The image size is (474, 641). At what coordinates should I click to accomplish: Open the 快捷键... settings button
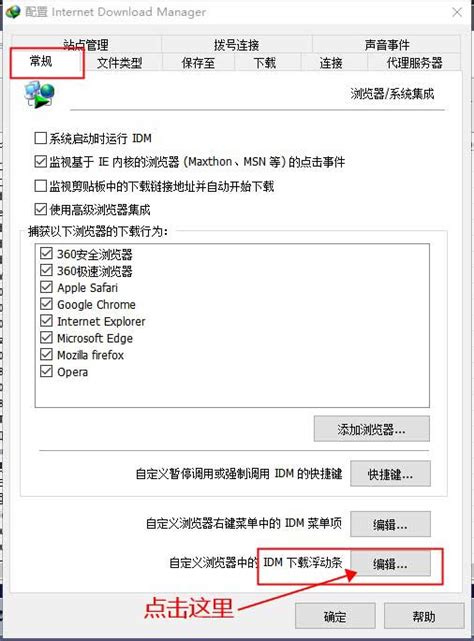390,474
